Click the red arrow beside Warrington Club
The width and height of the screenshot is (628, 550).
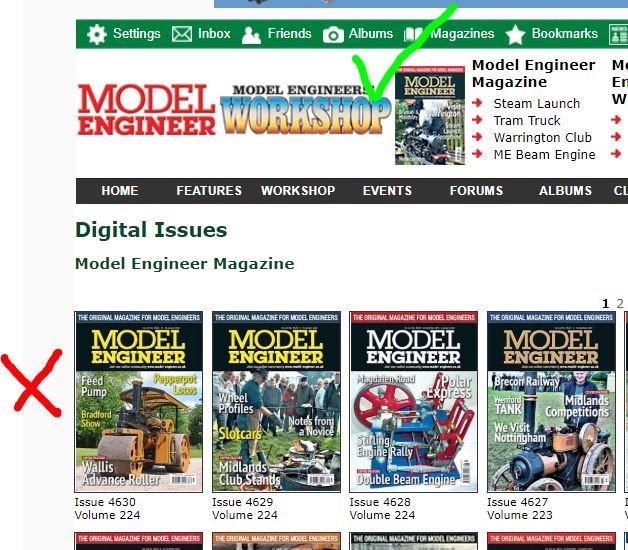point(477,137)
